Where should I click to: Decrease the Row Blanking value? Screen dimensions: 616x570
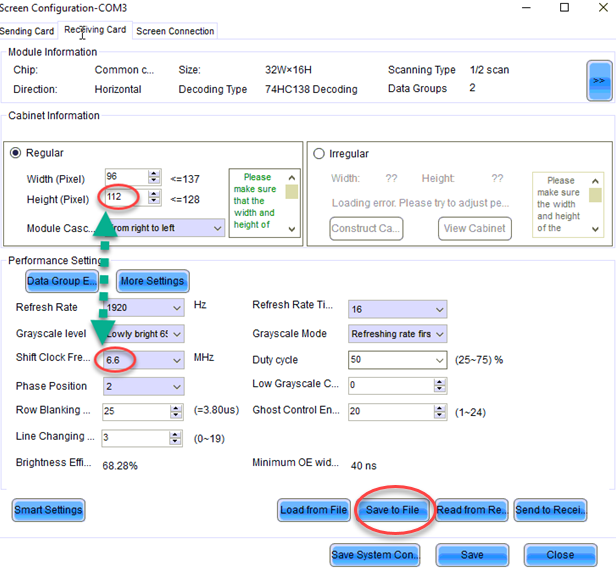(x=176, y=416)
